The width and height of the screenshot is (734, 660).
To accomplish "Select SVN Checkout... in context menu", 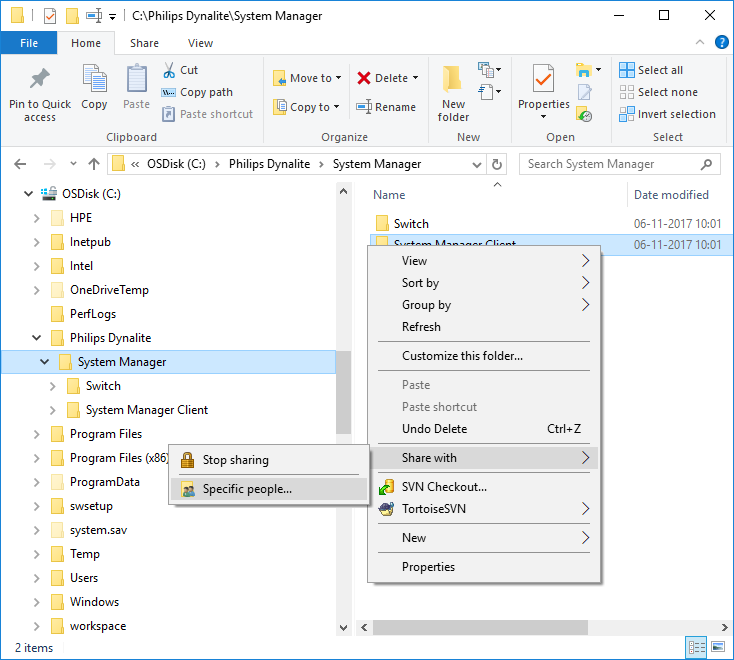I will pyautogui.click(x=444, y=487).
